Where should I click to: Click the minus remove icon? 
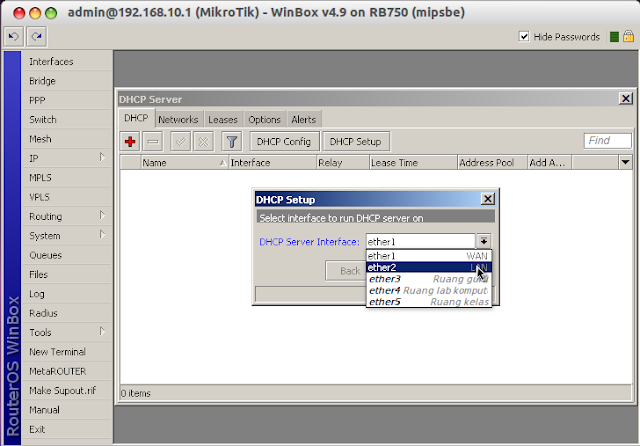pos(153,142)
